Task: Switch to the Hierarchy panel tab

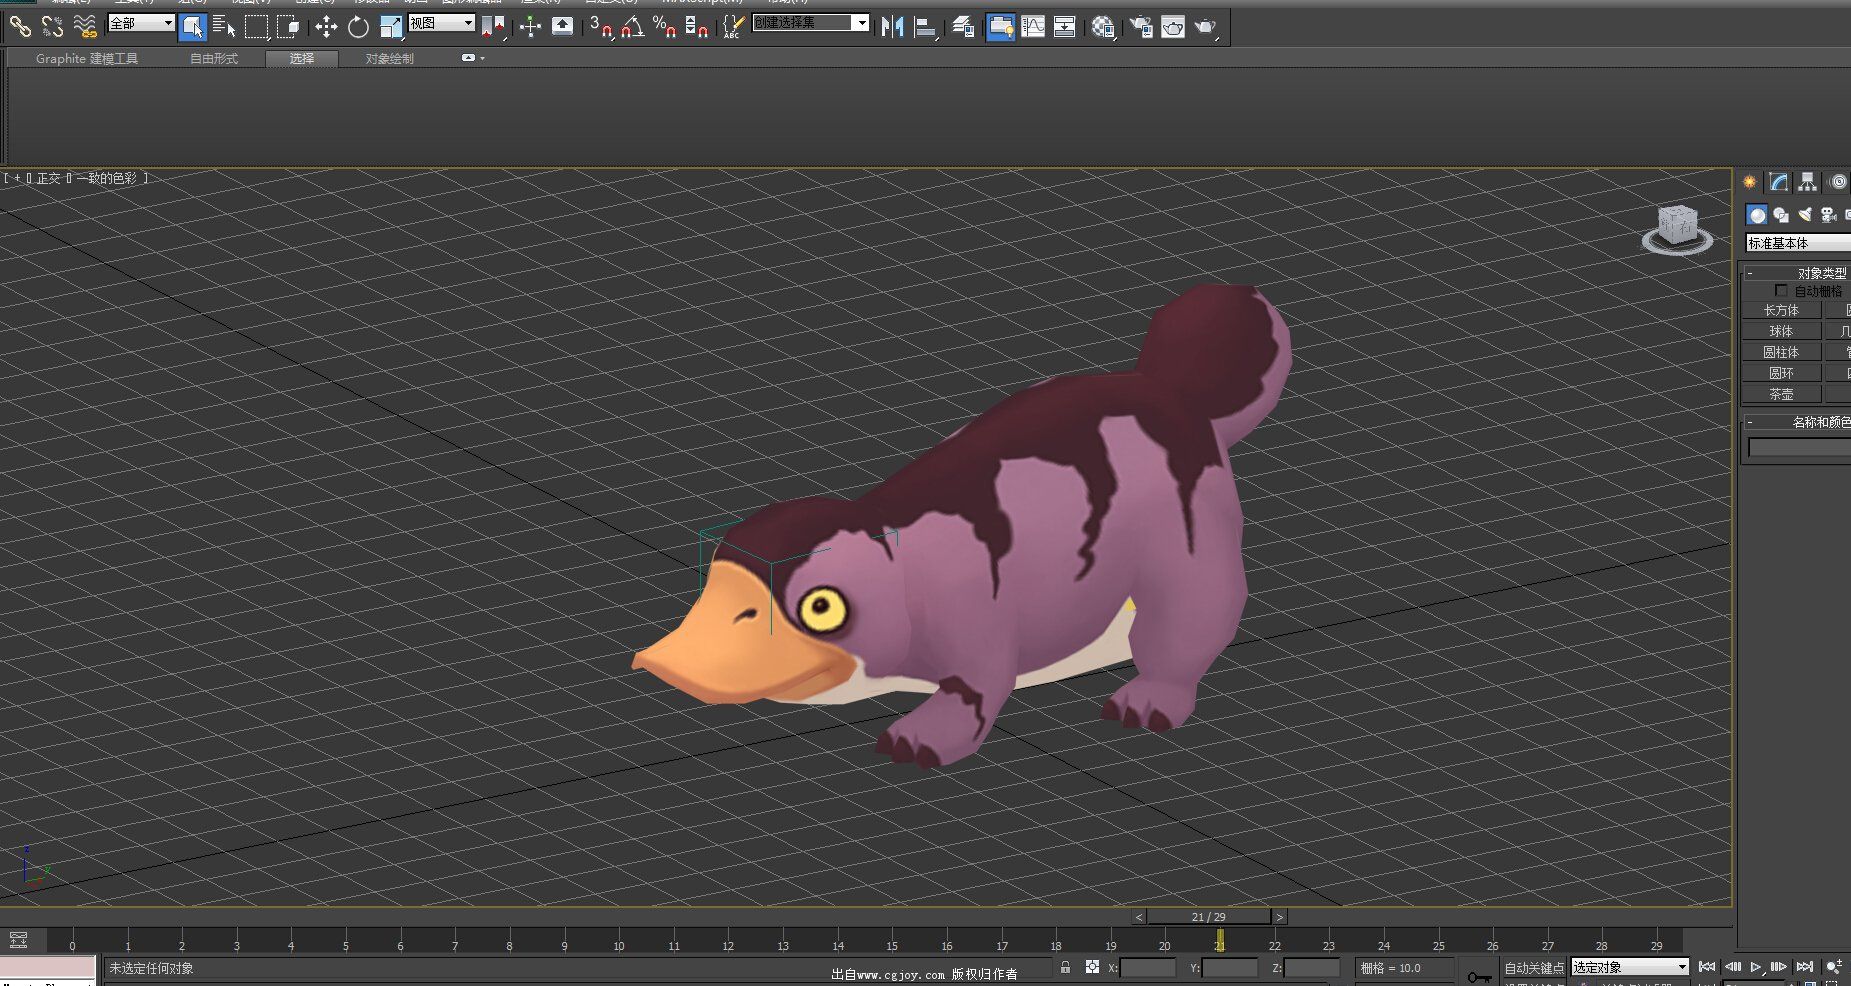Action: click(x=1807, y=182)
